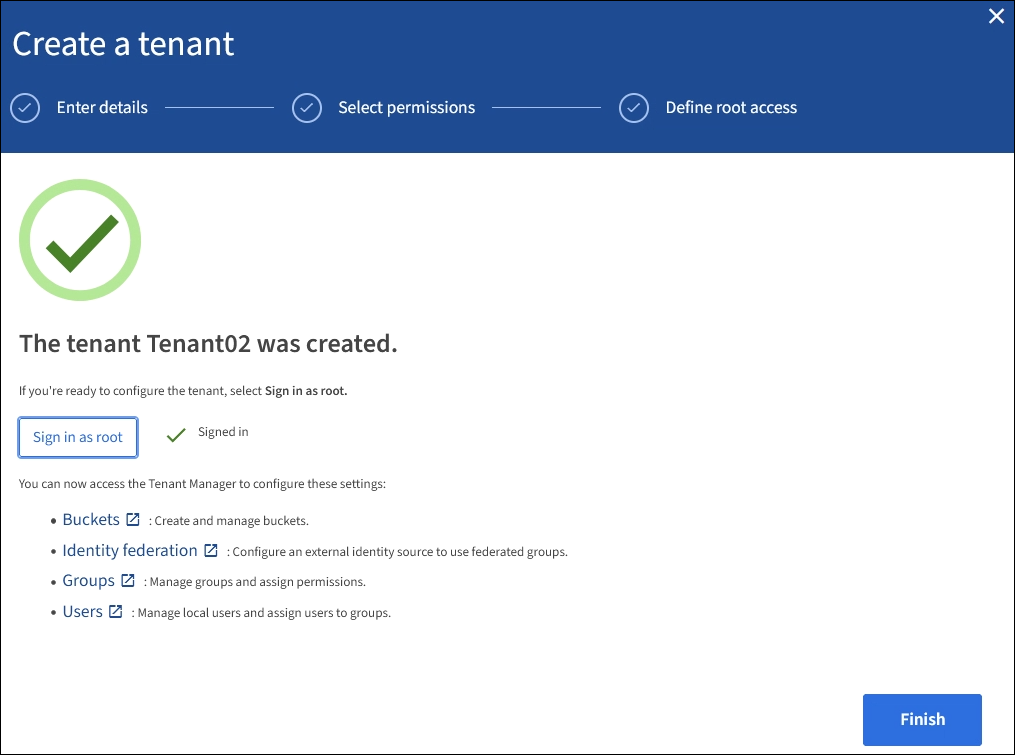1015x755 pixels.
Task: Click the Define root access step check icon
Action: click(x=634, y=108)
